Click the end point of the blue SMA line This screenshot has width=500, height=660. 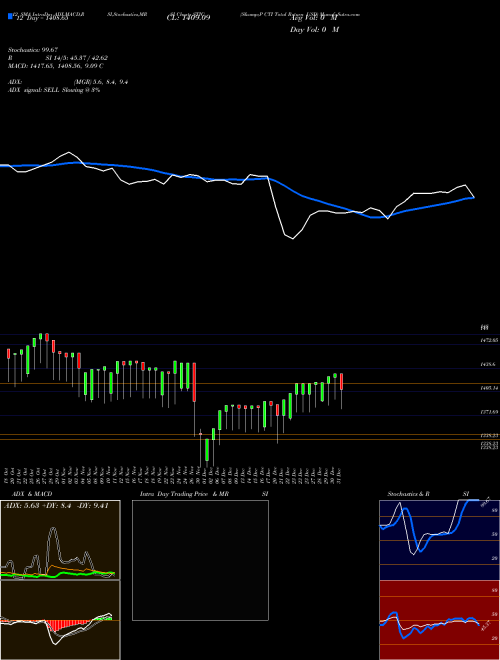tap(473, 197)
